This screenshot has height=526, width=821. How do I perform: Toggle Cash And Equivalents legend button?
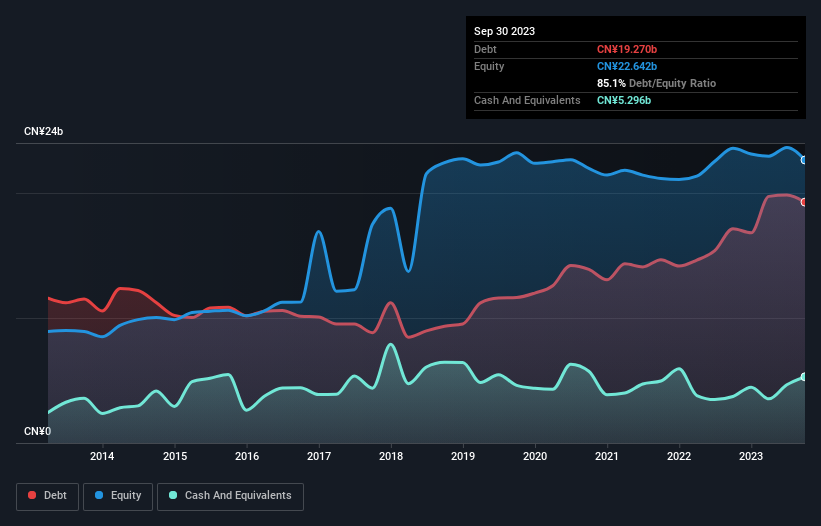coord(230,496)
